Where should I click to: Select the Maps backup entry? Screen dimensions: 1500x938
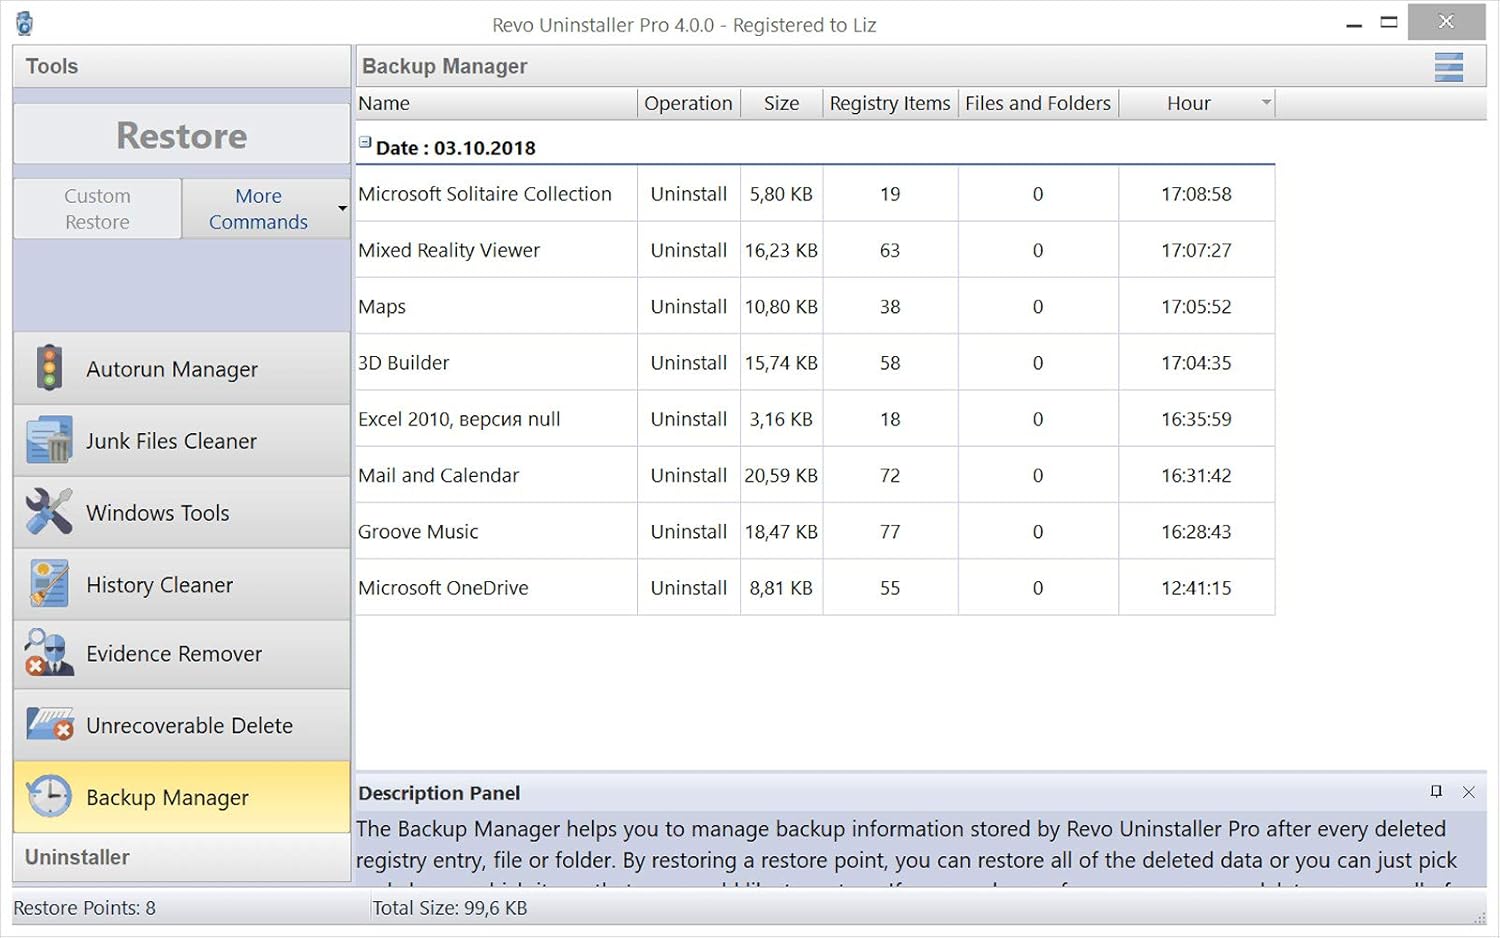(815, 306)
